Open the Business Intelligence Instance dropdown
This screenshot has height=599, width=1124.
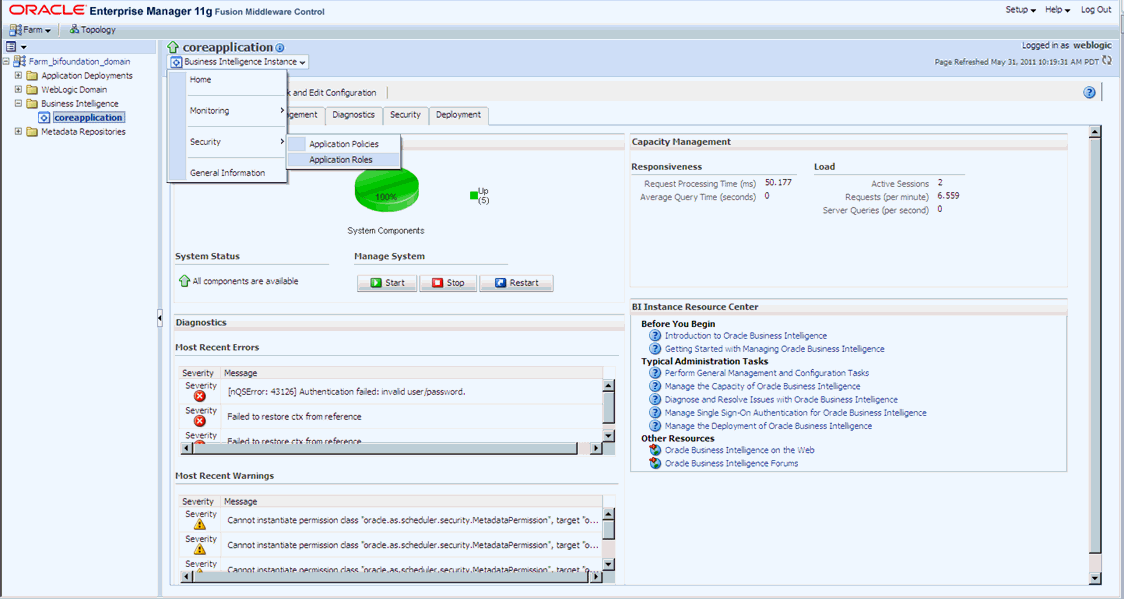click(239, 62)
